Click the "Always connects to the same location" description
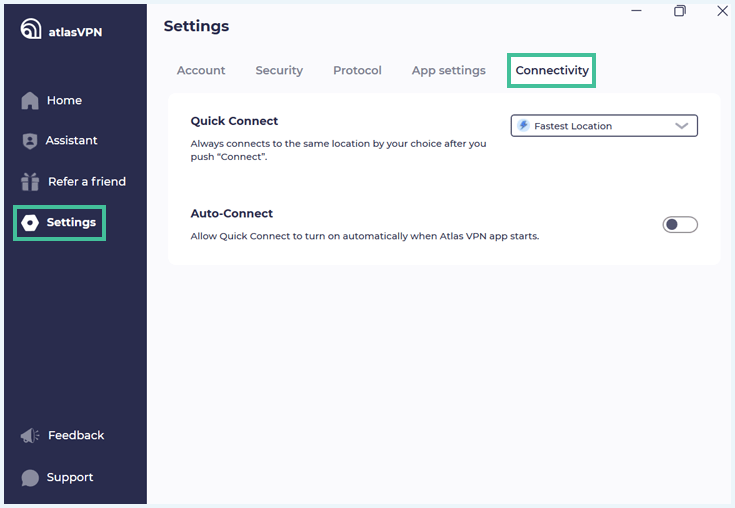The width and height of the screenshot is (735, 508). 338,150
